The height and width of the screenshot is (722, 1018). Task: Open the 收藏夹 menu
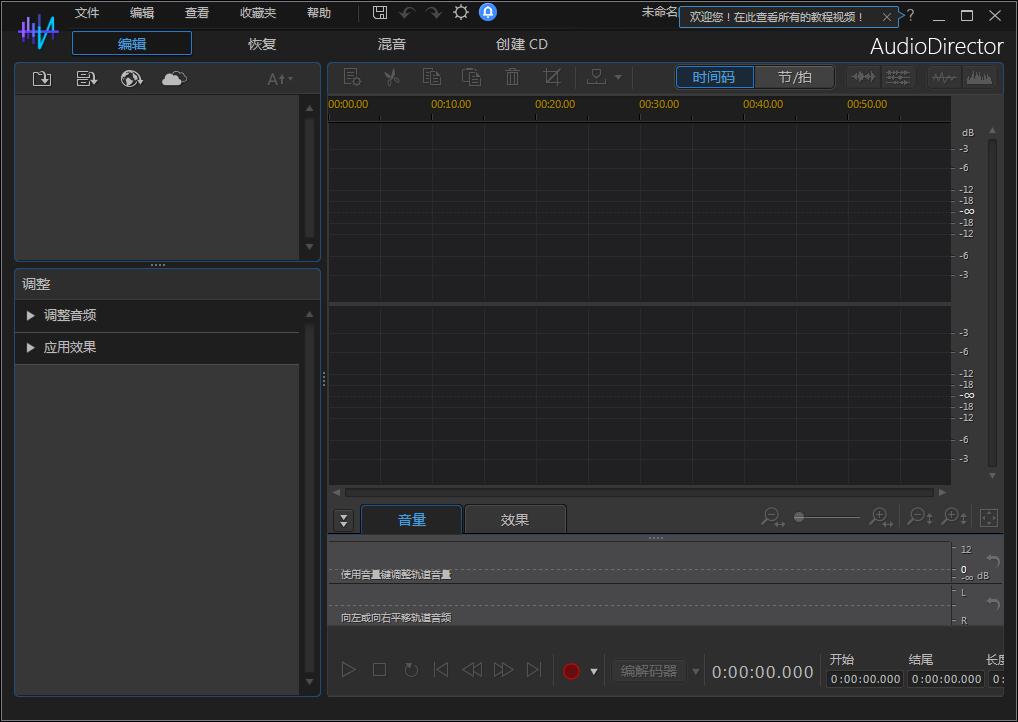pyautogui.click(x=258, y=12)
